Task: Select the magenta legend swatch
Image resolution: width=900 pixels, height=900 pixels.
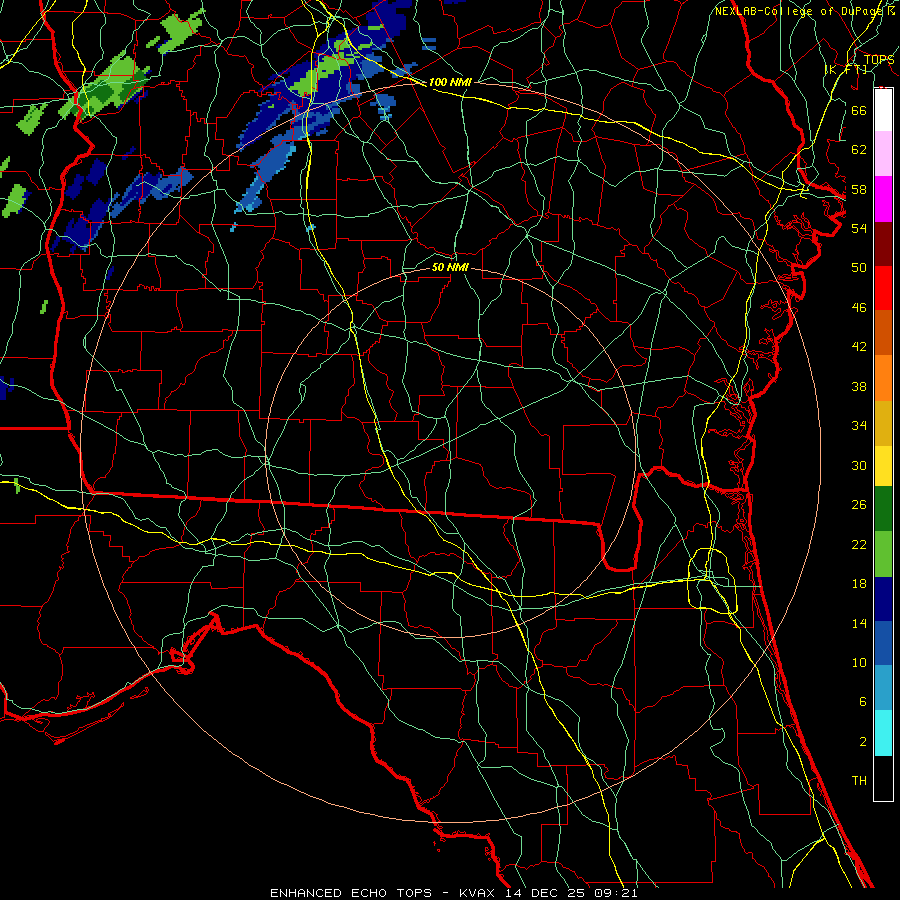Action: pos(883,199)
